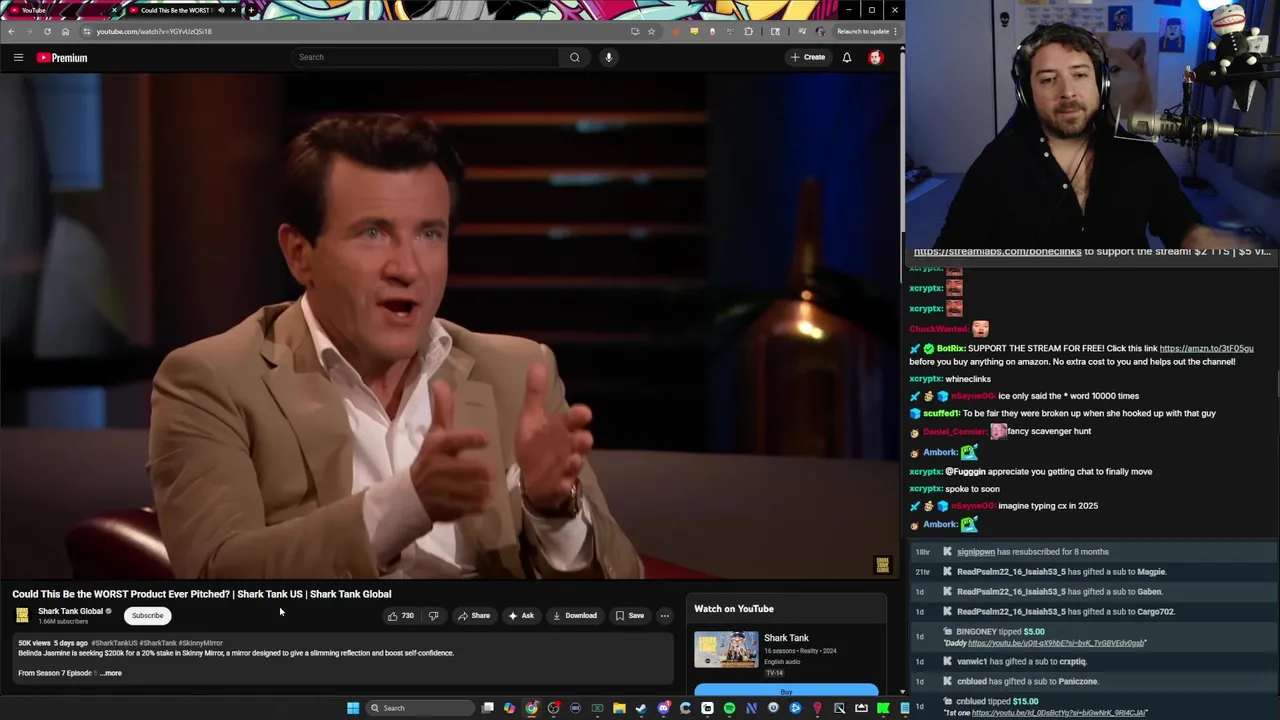Go back in the browser
This screenshot has width=1280, height=720.
click(x=11, y=31)
